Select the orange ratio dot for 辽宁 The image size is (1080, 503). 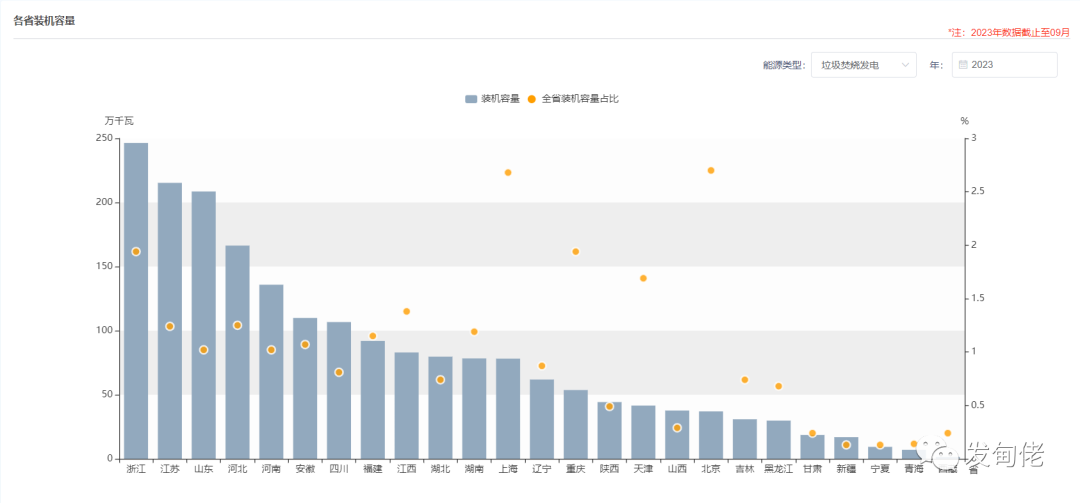pyautogui.click(x=541, y=366)
